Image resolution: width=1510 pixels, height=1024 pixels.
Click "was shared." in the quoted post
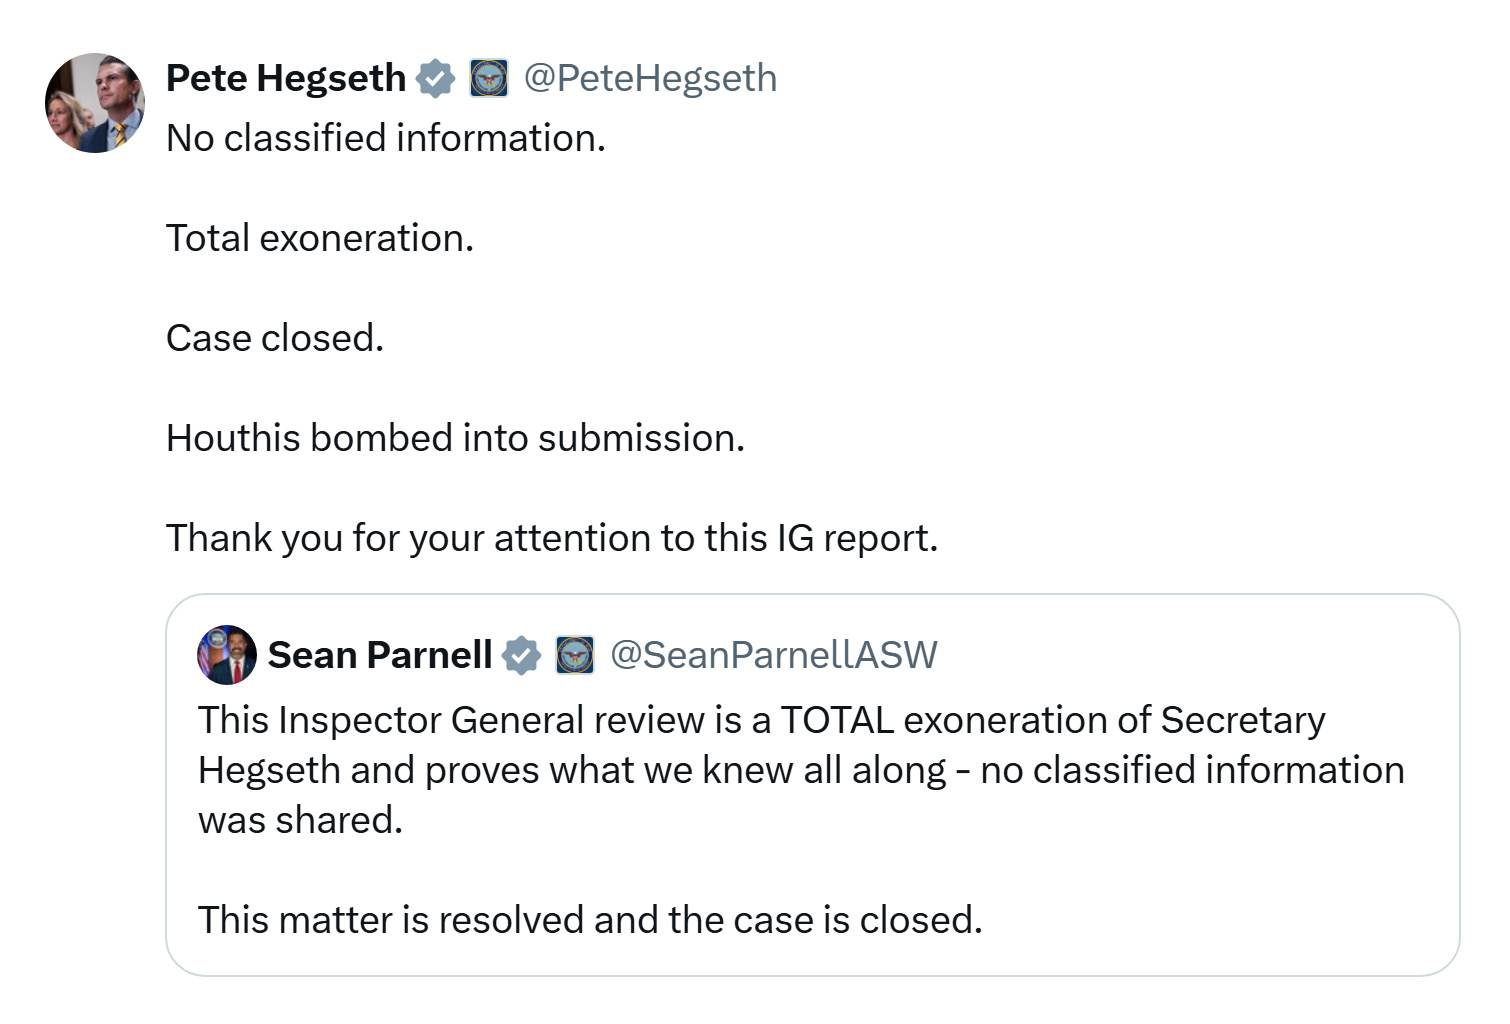pyautogui.click(x=300, y=820)
